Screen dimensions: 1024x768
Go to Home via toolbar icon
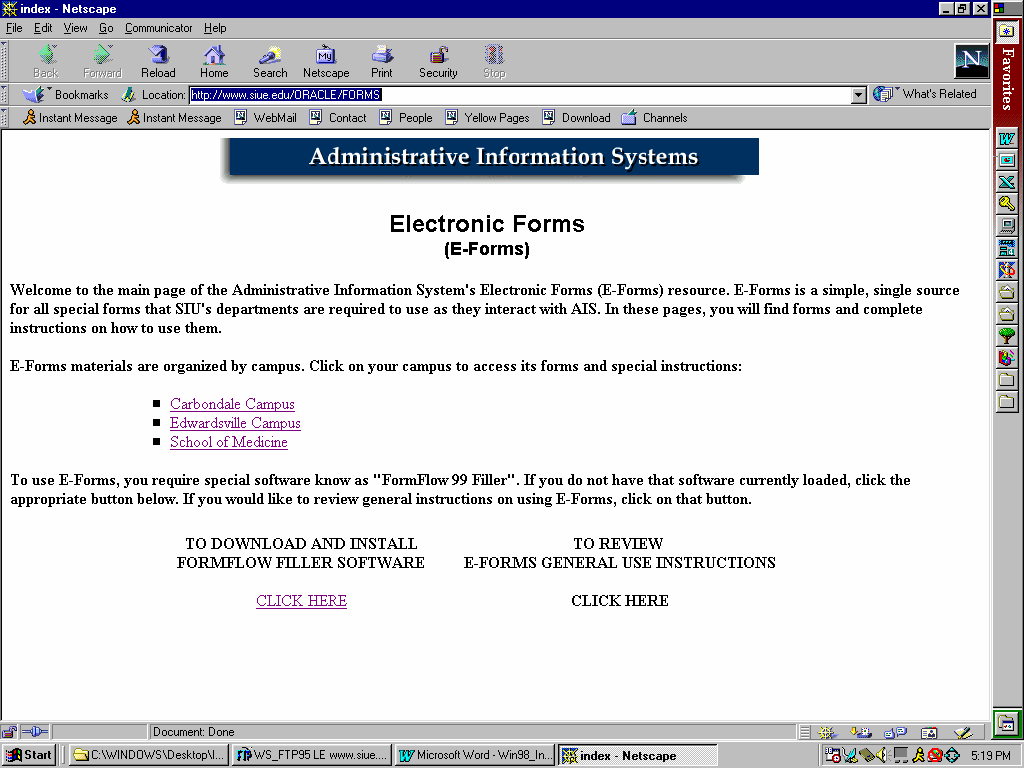(214, 61)
